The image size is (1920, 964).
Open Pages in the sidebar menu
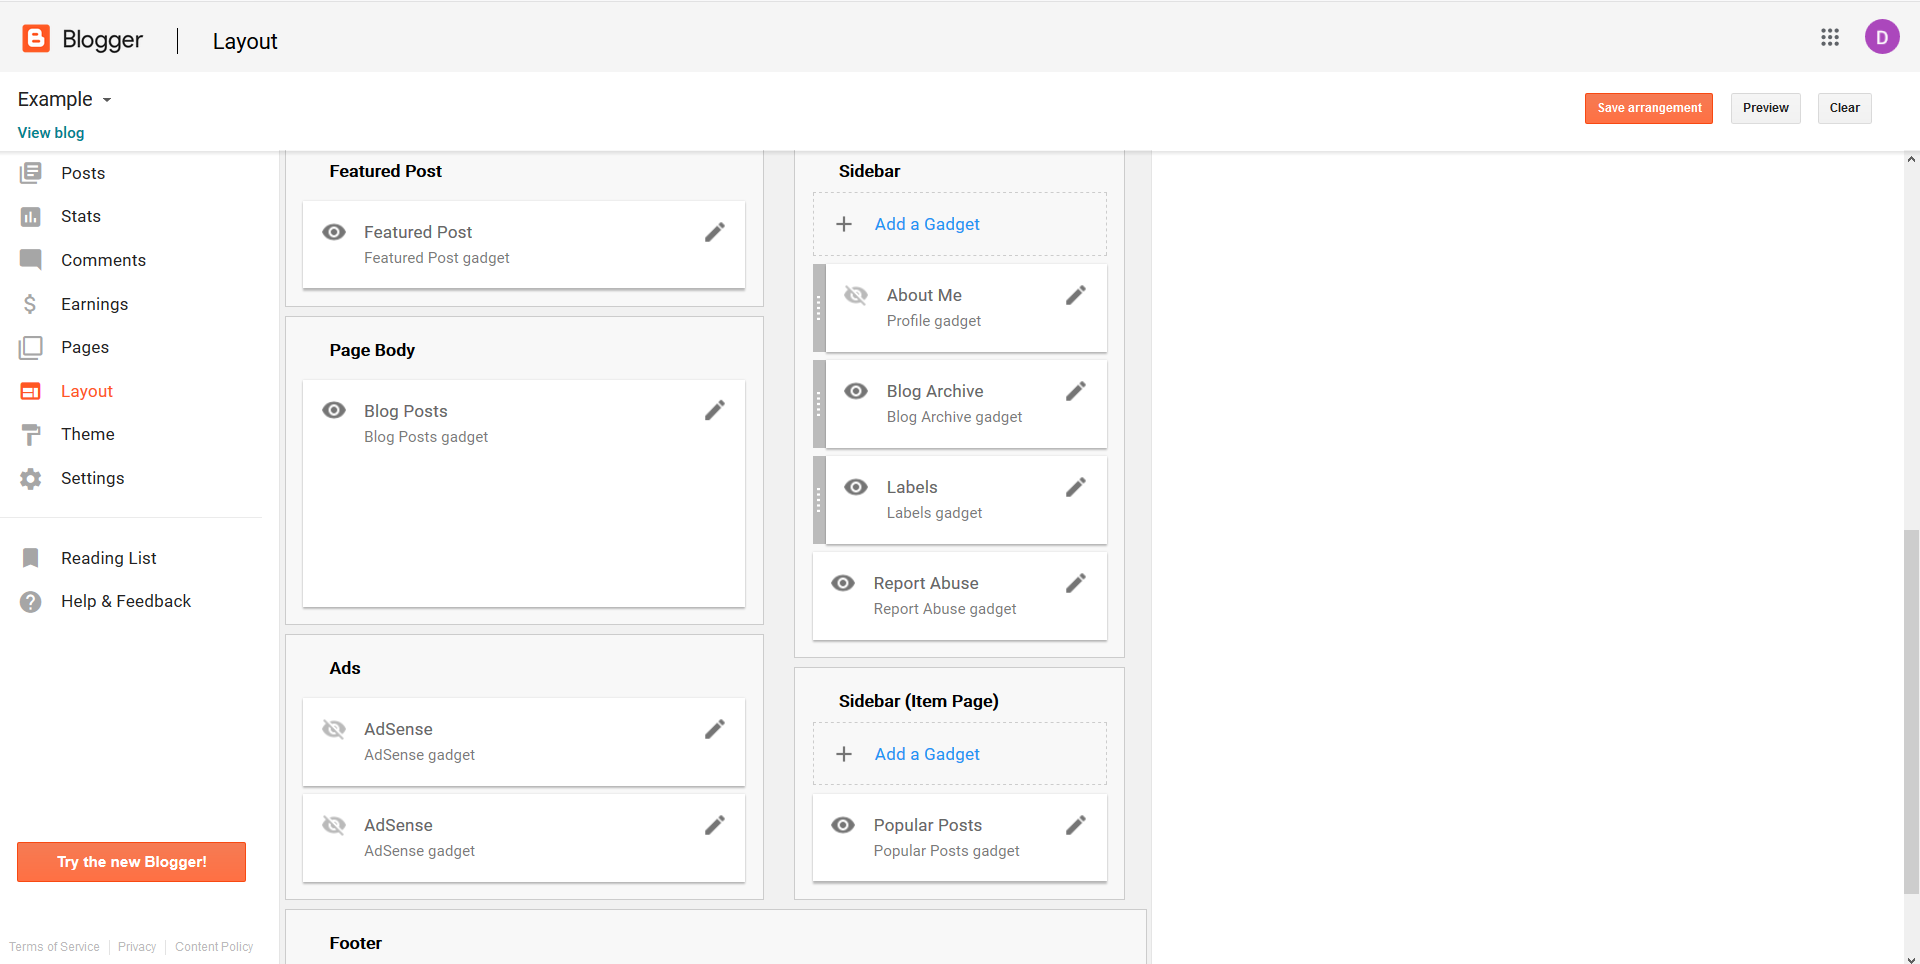pyautogui.click(x=85, y=347)
